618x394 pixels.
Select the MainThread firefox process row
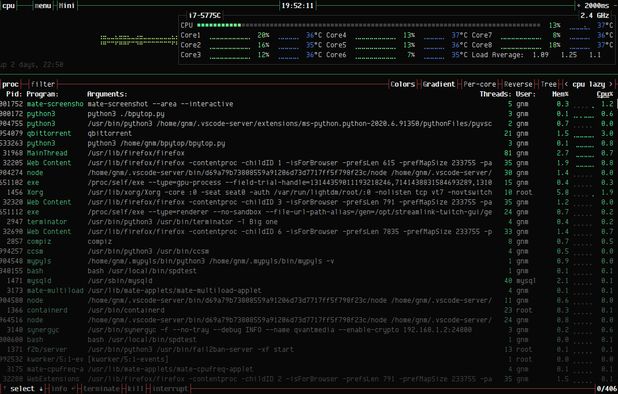(x=307, y=153)
